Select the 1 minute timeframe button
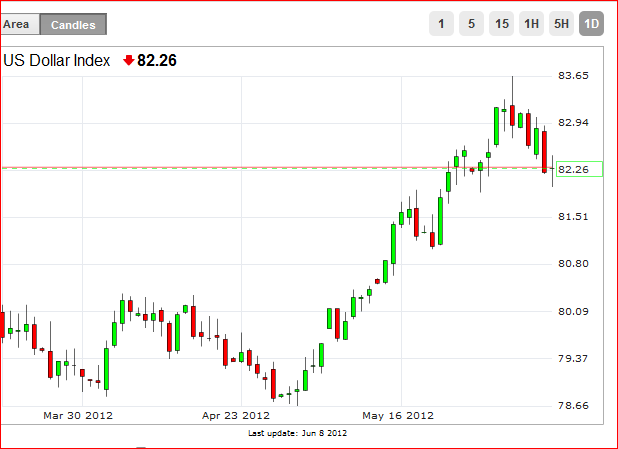The image size is (618, 449). (x=441, y=24)
